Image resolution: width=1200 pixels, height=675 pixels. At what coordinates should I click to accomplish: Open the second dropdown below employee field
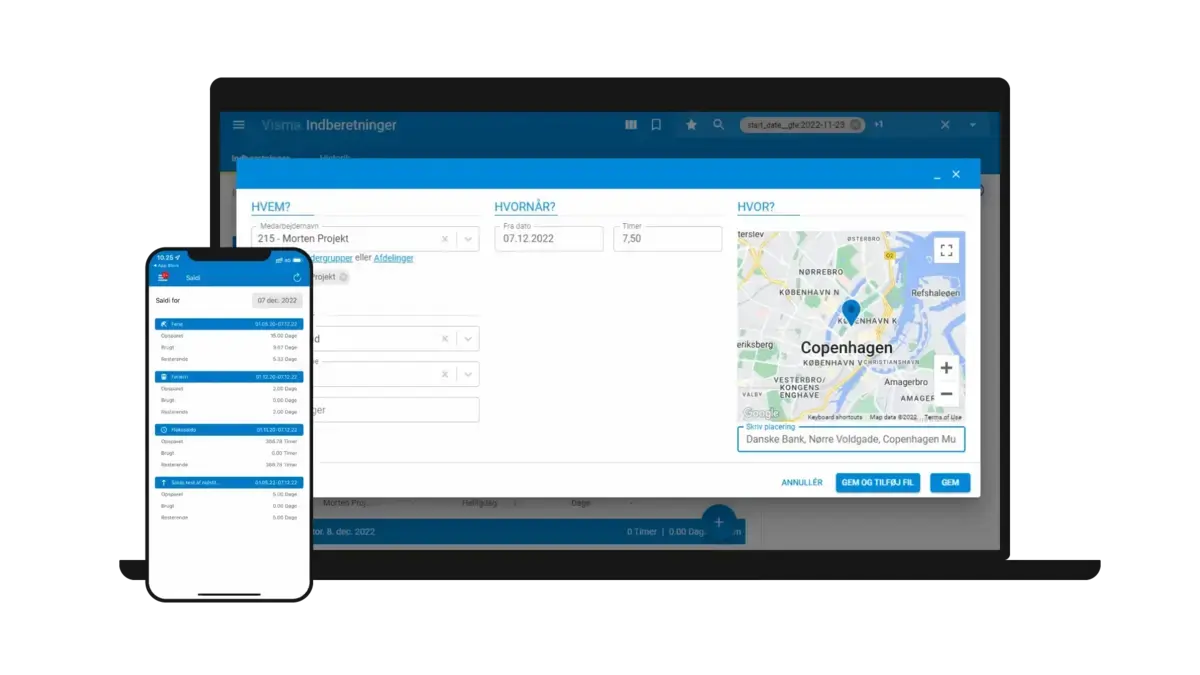[468, 374]
